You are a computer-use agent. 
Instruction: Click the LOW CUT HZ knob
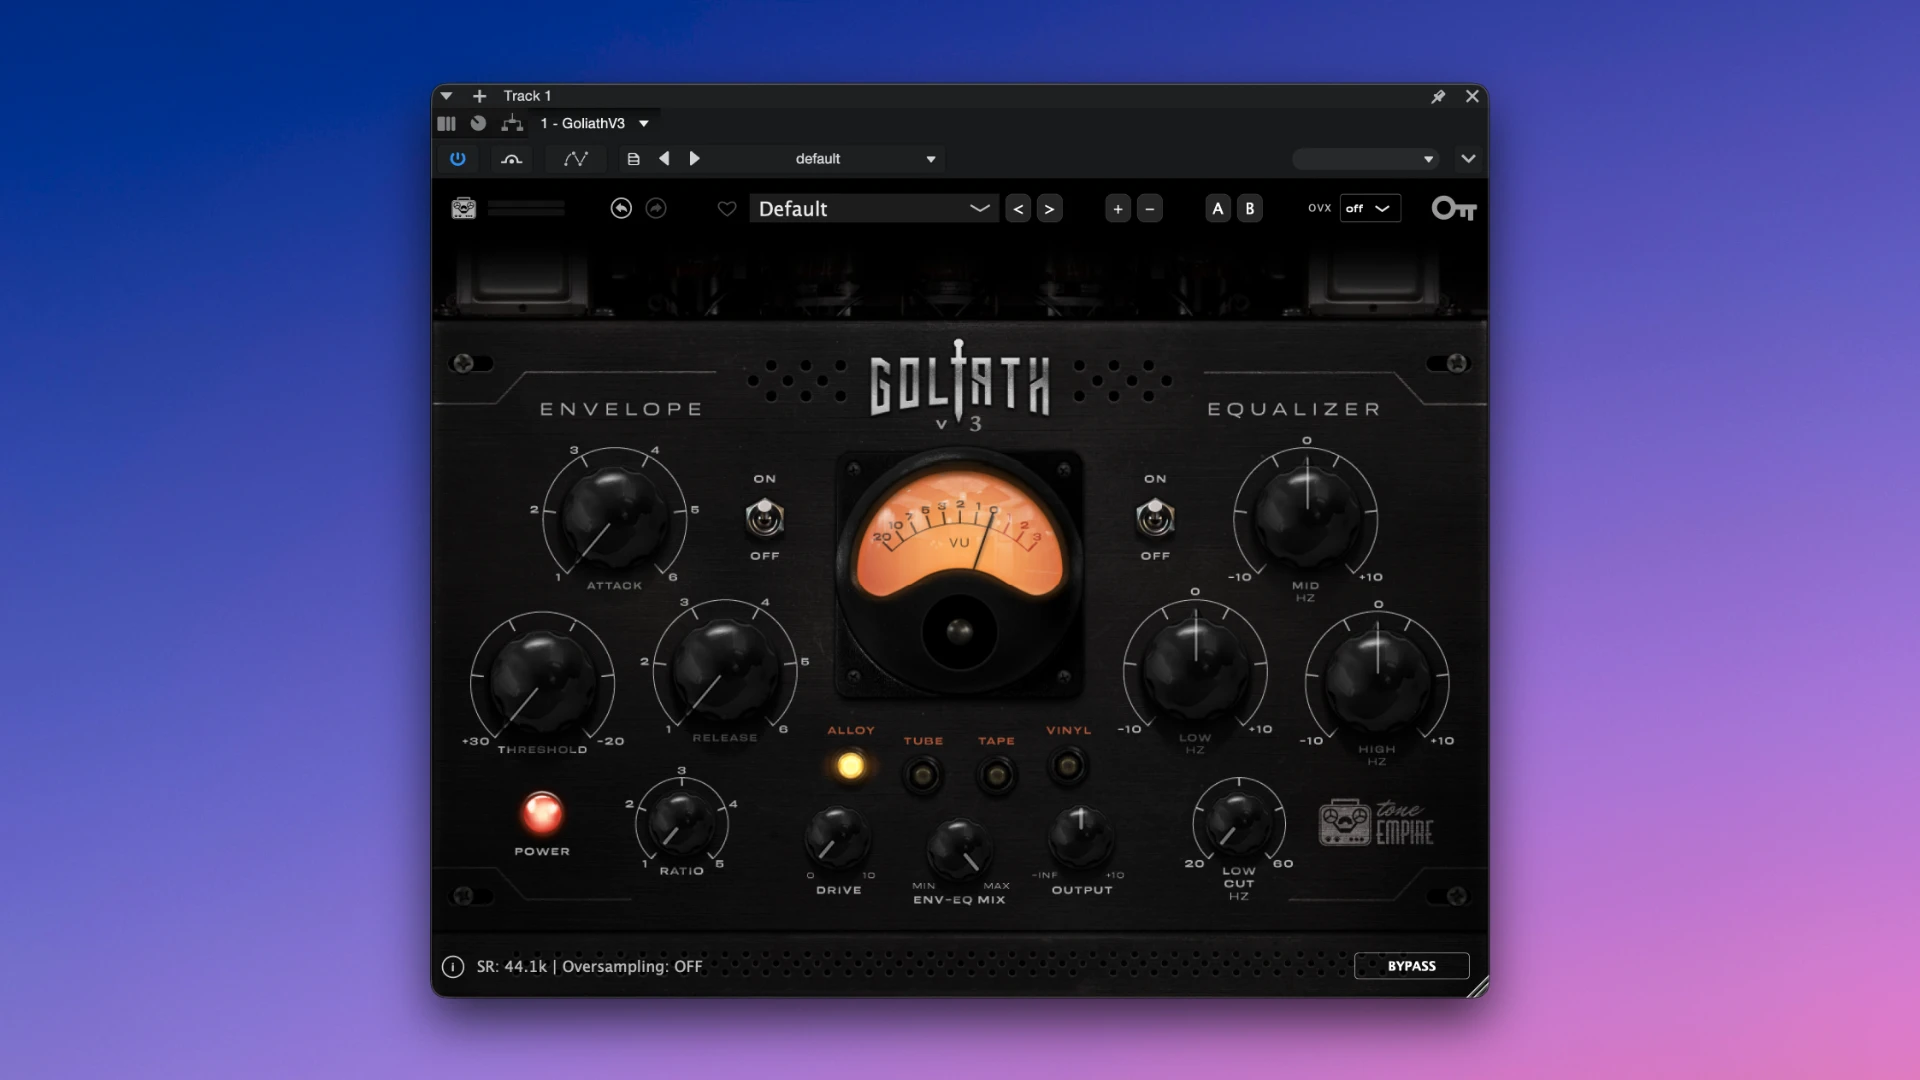click(1238, 823)
